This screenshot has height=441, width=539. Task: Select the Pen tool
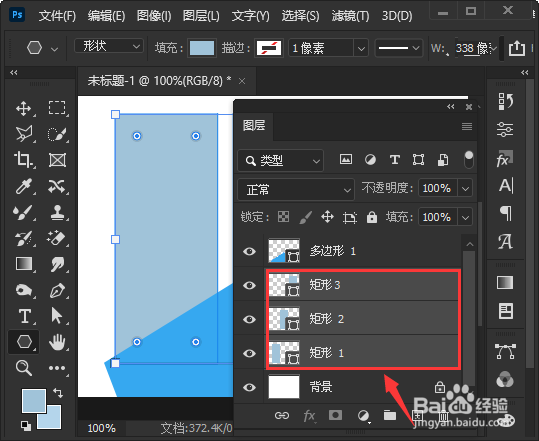tap(57, 290)
